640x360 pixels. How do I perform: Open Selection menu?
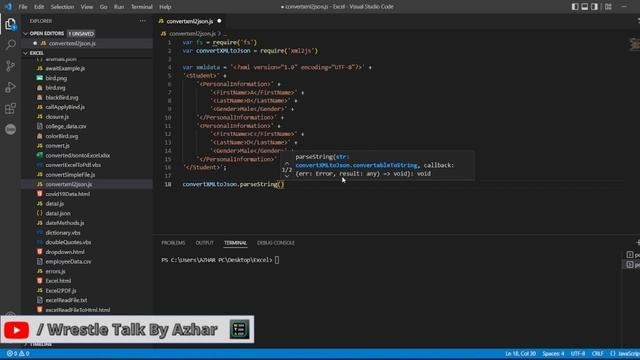tap(62, 7)
